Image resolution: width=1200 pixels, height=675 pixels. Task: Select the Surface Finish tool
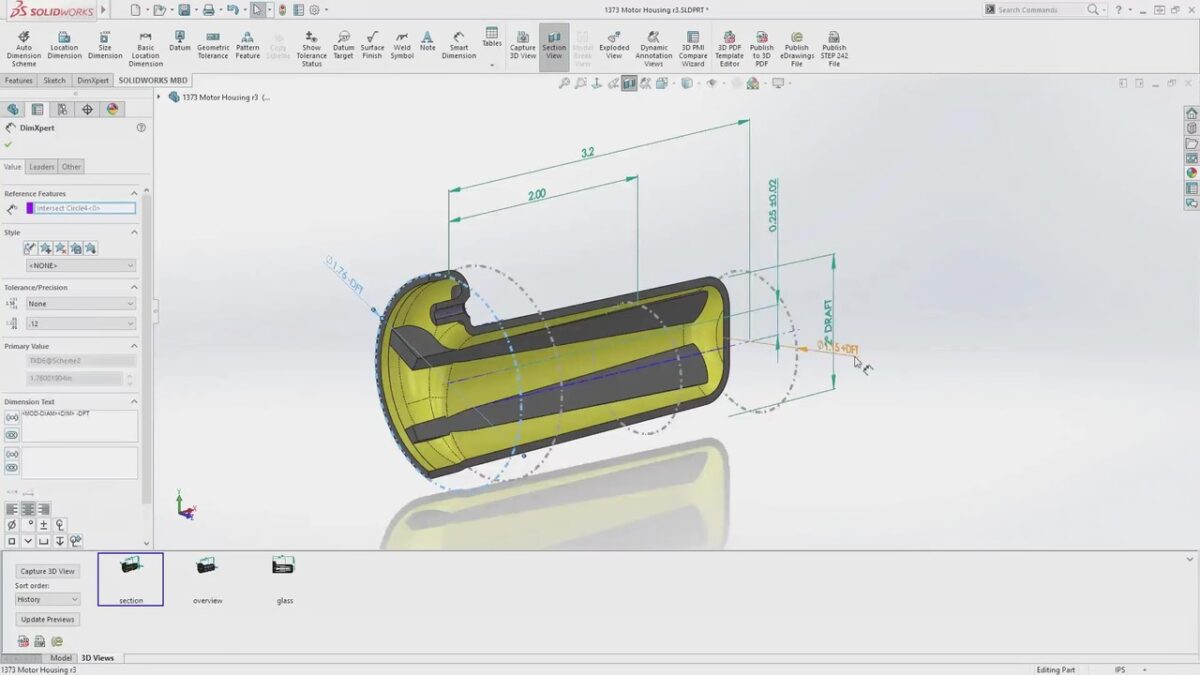[372, 45]
